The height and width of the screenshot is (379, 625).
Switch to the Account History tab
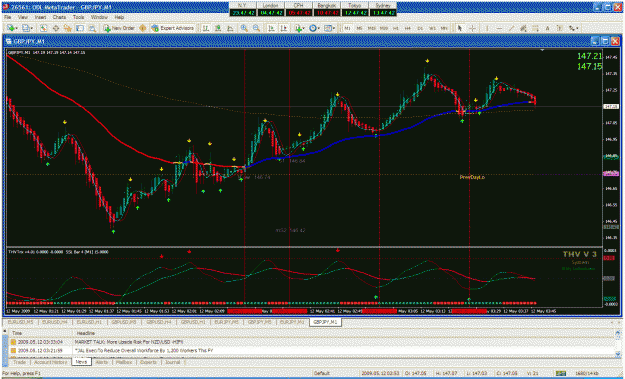(x=51, y=362)
